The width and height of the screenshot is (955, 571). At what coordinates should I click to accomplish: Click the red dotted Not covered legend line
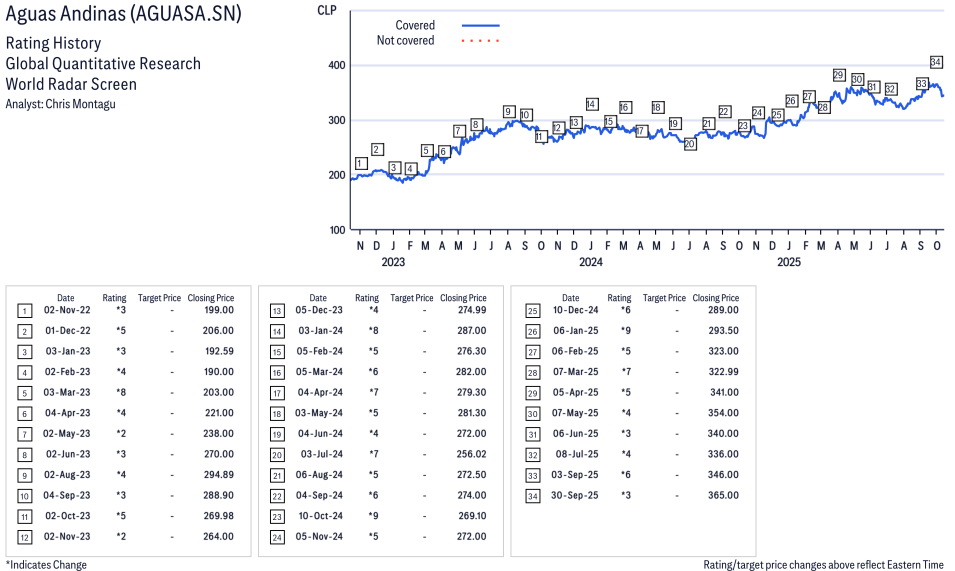pyautogui.click(x=480, y=41)
